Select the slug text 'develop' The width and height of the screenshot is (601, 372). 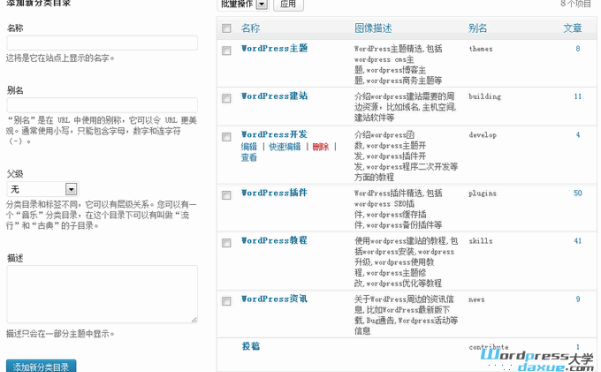tap(483, 135)
